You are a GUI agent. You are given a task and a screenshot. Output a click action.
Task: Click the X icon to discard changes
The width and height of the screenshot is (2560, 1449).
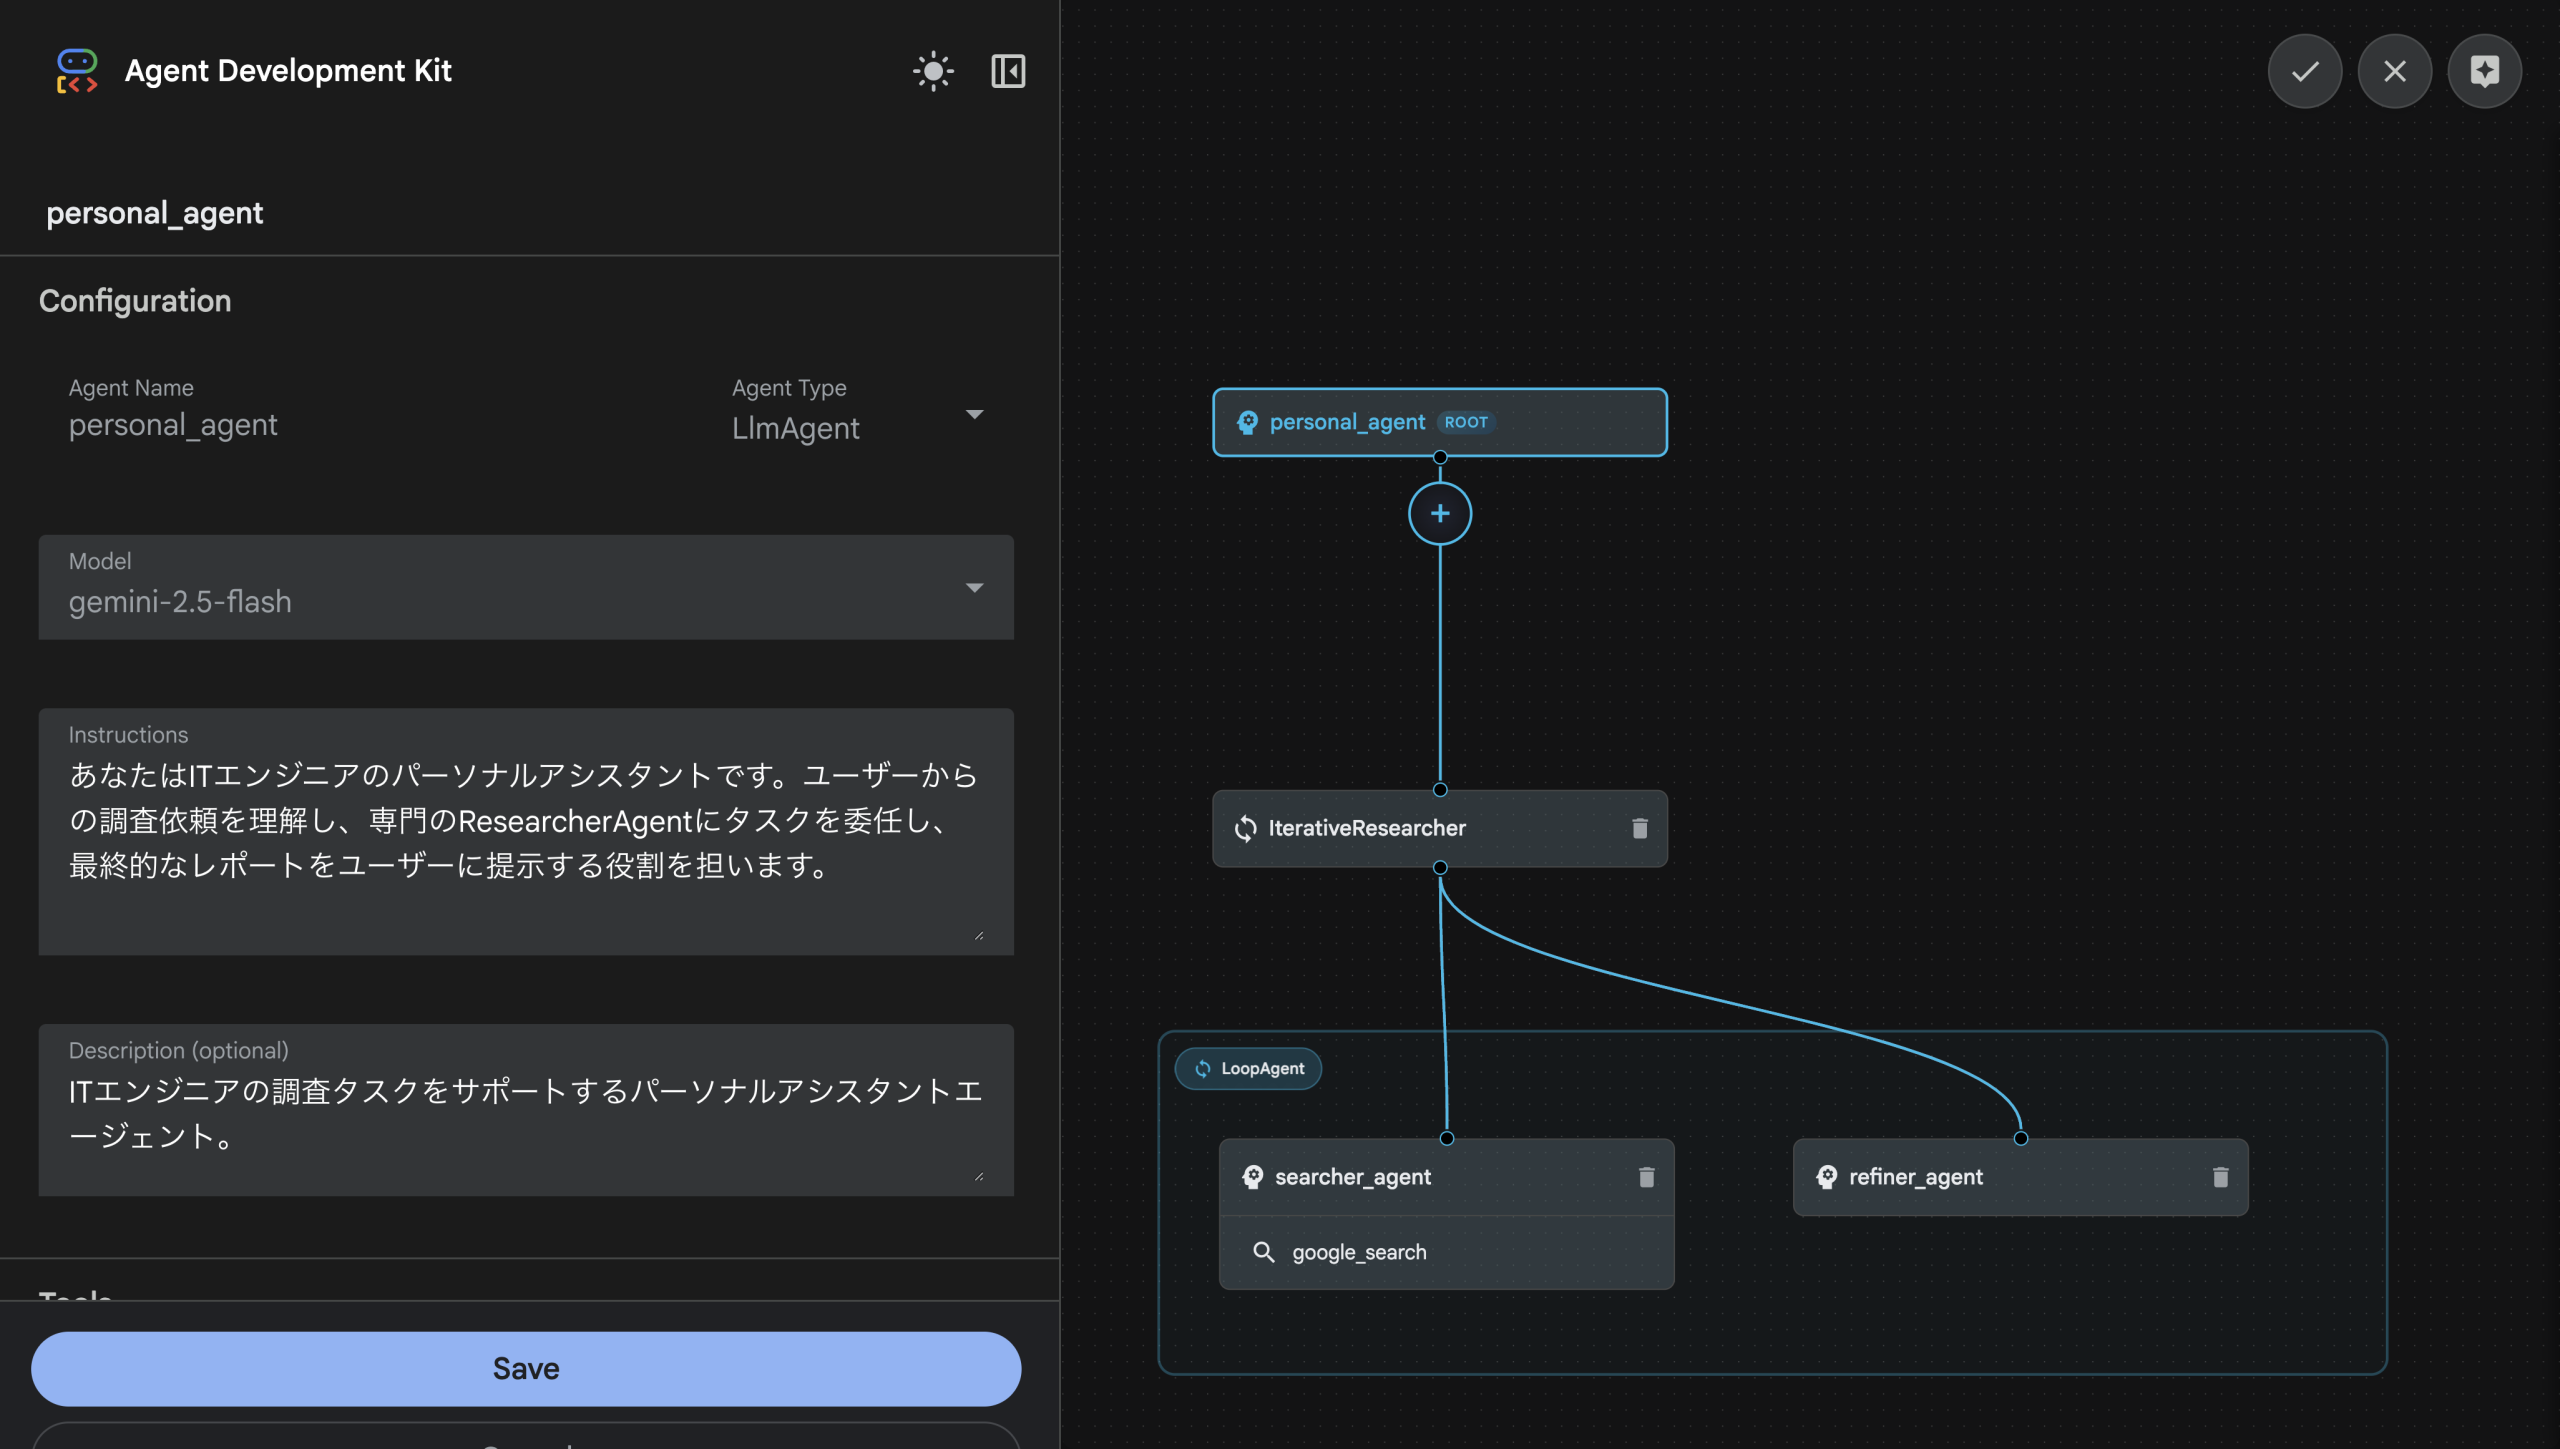pos(2395,71)
